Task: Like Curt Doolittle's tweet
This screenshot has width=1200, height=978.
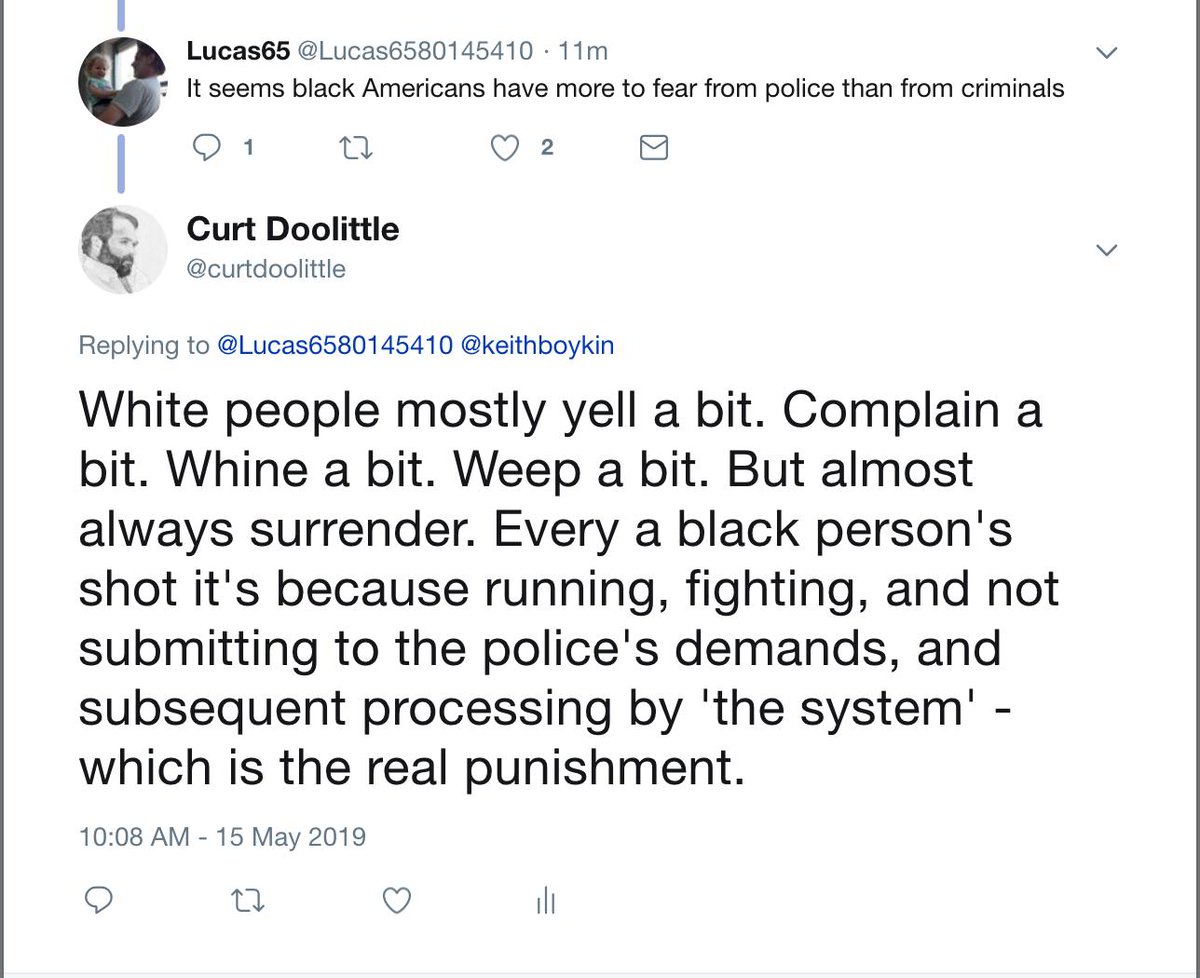Action: [398, 901]
